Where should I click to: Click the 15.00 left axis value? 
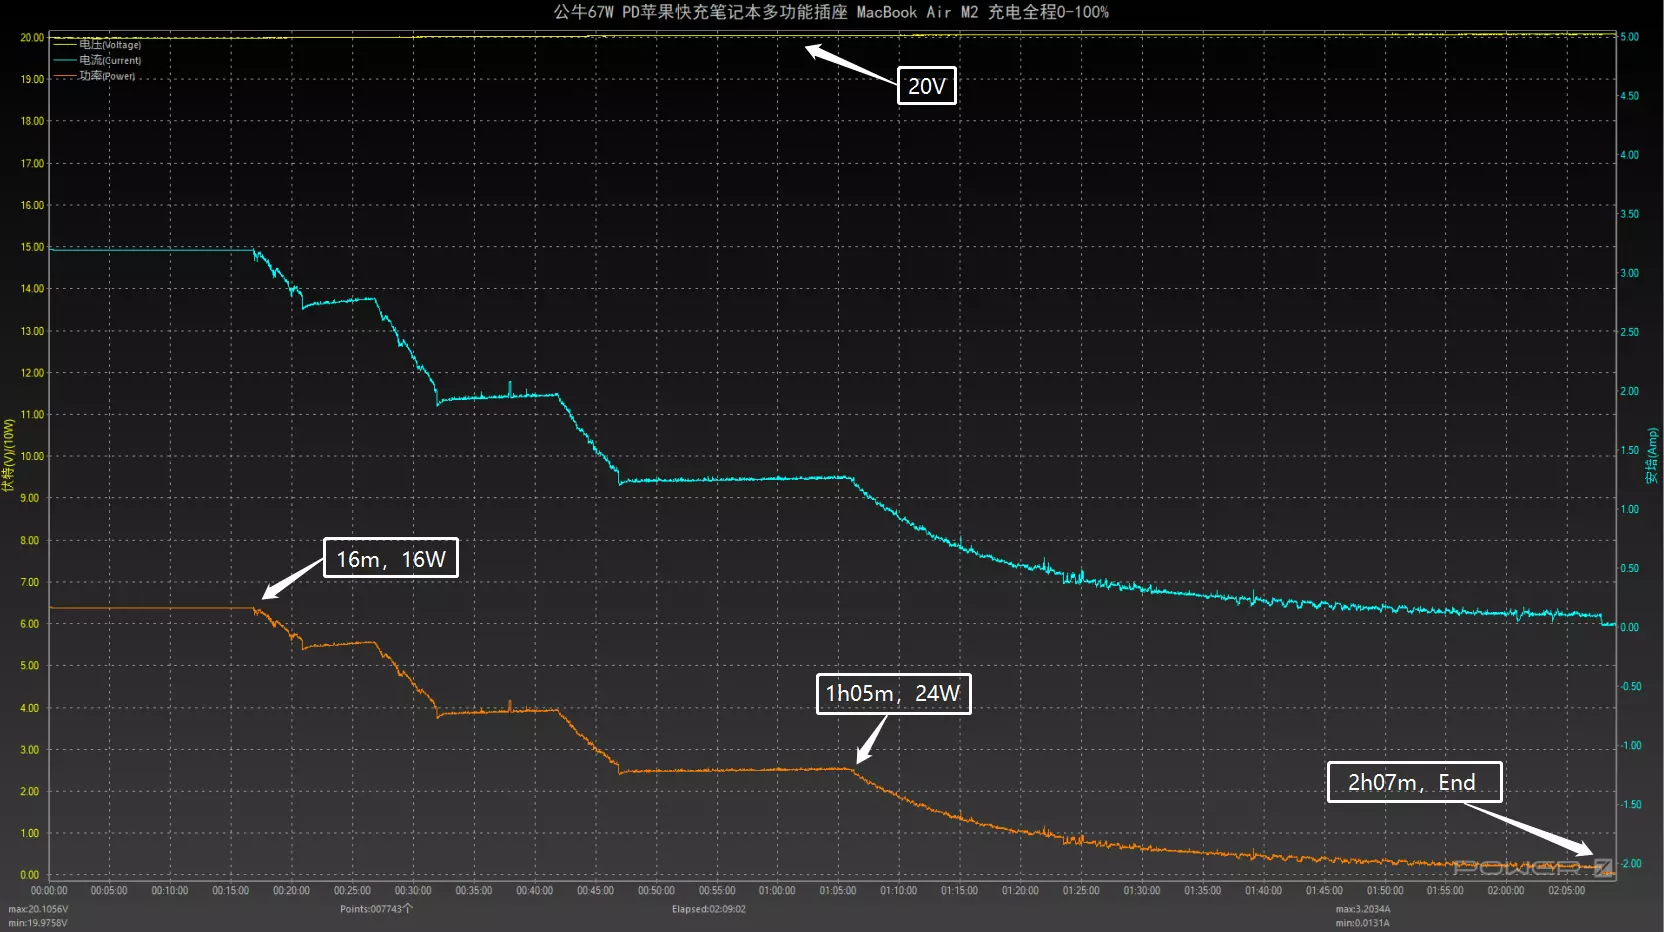[x=32, y=247]
